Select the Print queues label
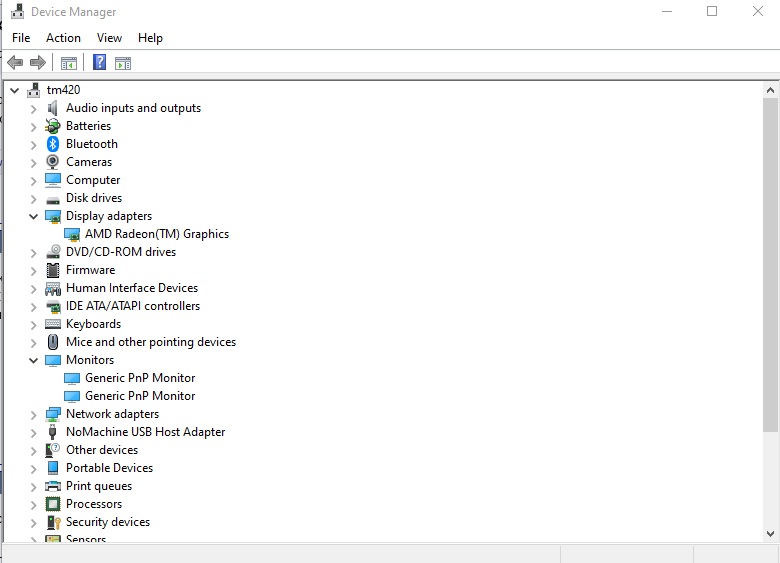Image resolution: width=780 pixels, height=563 pixels. (99, 486)
